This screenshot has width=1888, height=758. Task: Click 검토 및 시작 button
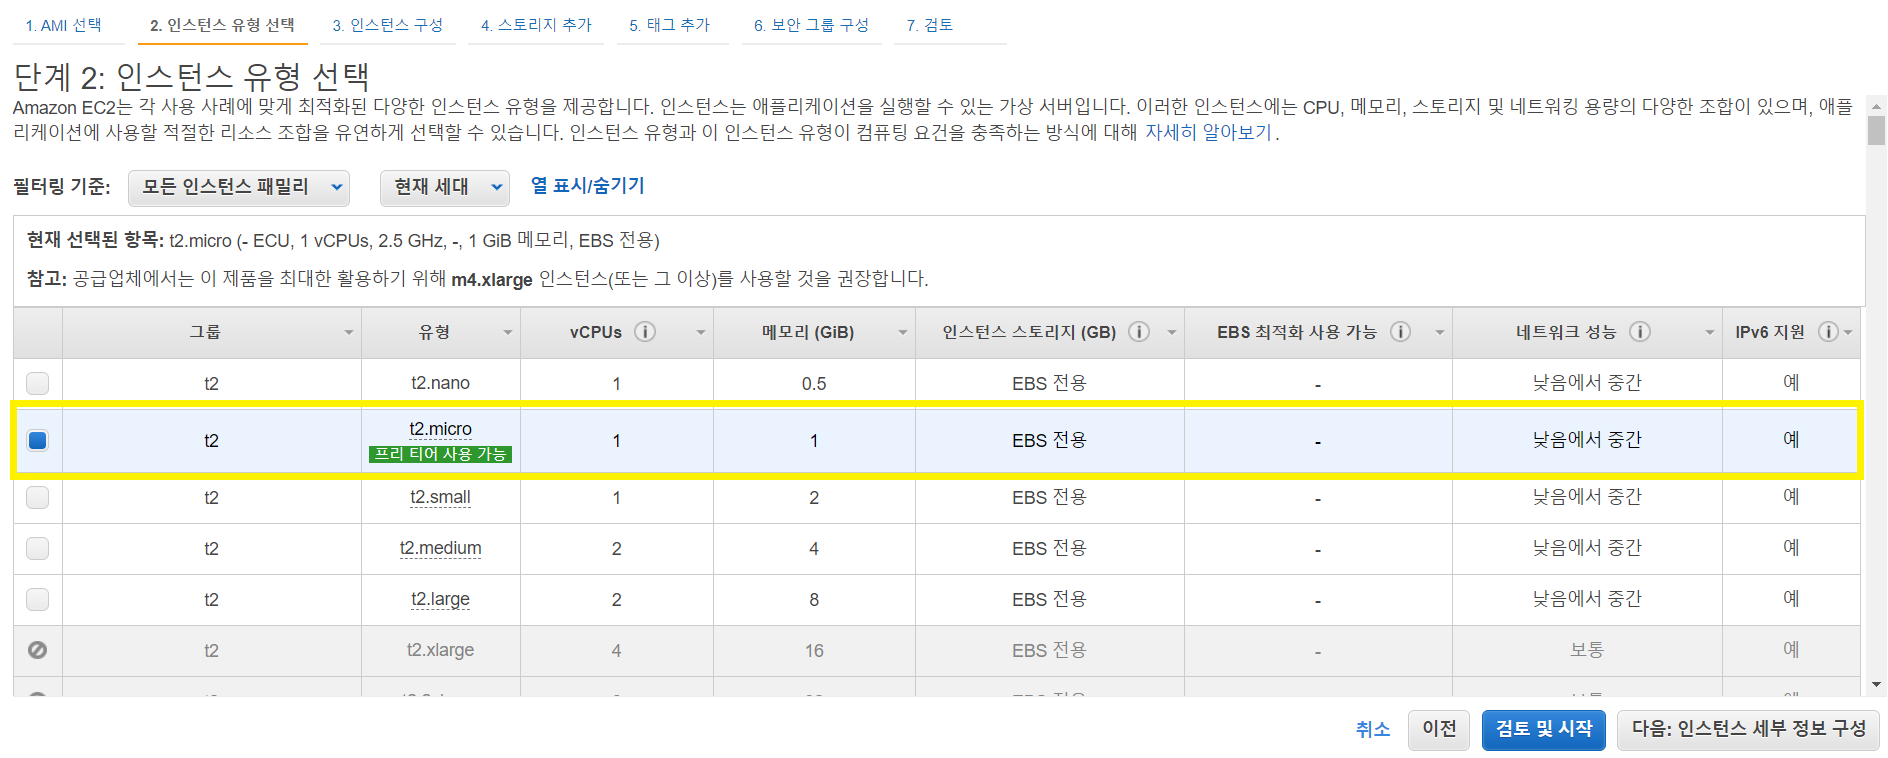[1544, 730]
